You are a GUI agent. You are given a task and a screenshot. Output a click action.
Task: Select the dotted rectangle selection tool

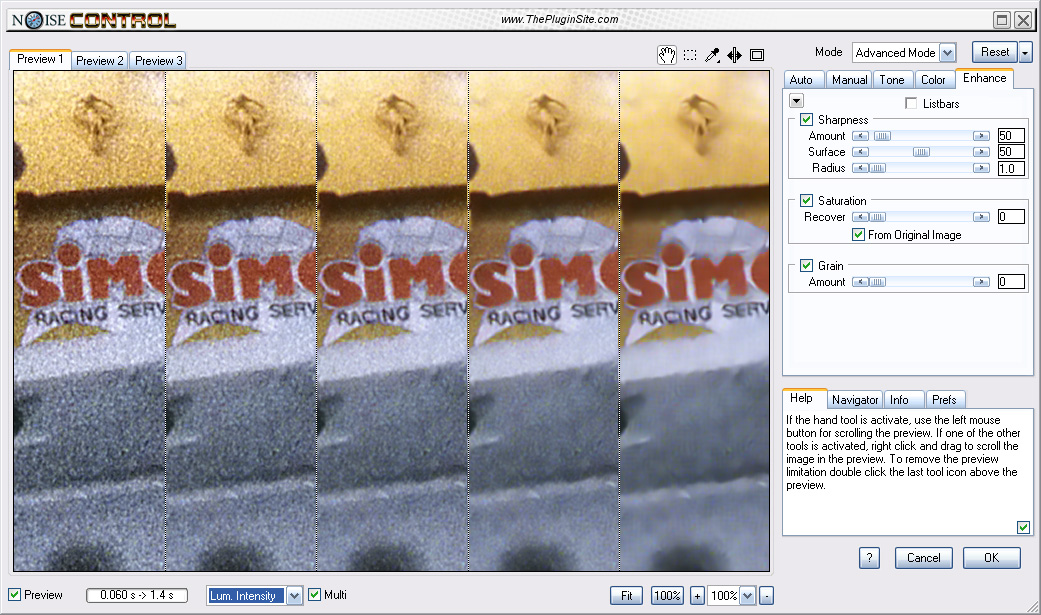coord(690,55)
